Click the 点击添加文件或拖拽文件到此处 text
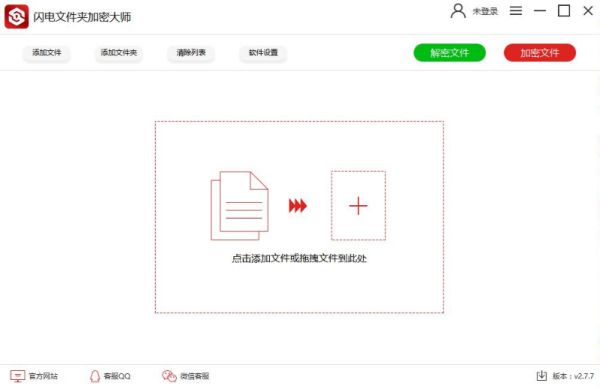600x389 pixels. click(299, 259)
